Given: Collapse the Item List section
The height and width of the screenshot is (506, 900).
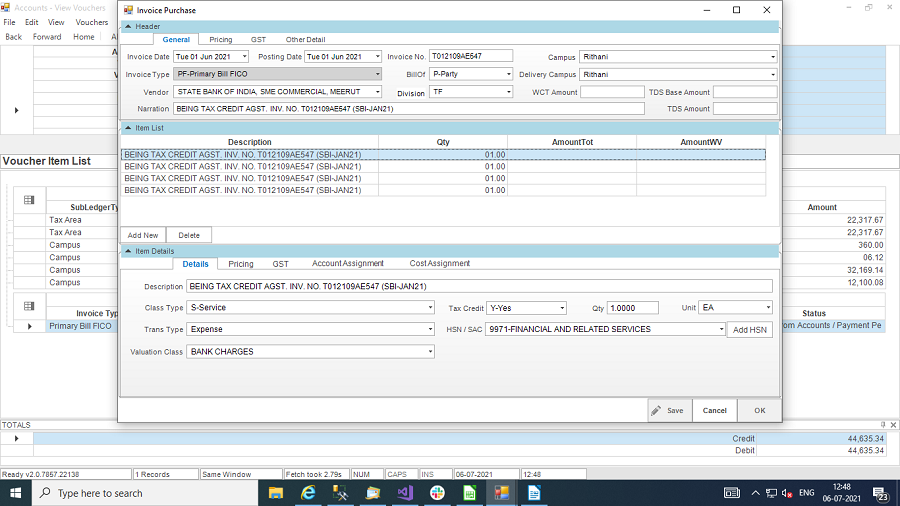Looking at the screenshot, I should click(127, 128).
